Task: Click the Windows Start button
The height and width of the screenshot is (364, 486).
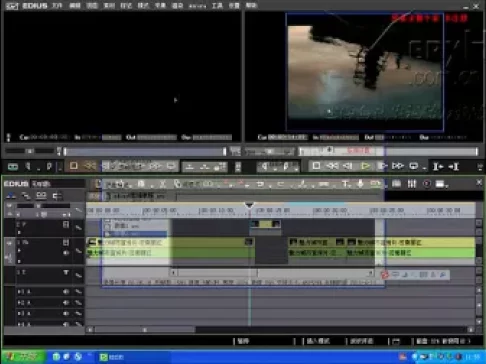Action: [x=23, y=357]
